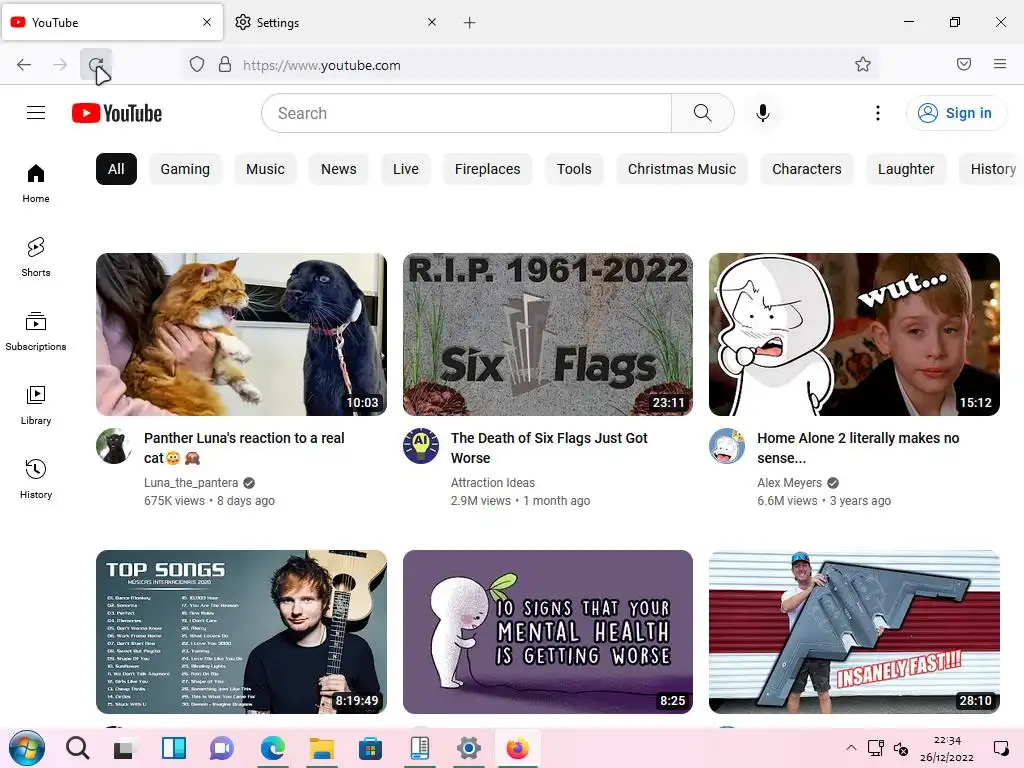Open a new browser tab
This screenshot has height=768, width=1024.
(469, 23)
